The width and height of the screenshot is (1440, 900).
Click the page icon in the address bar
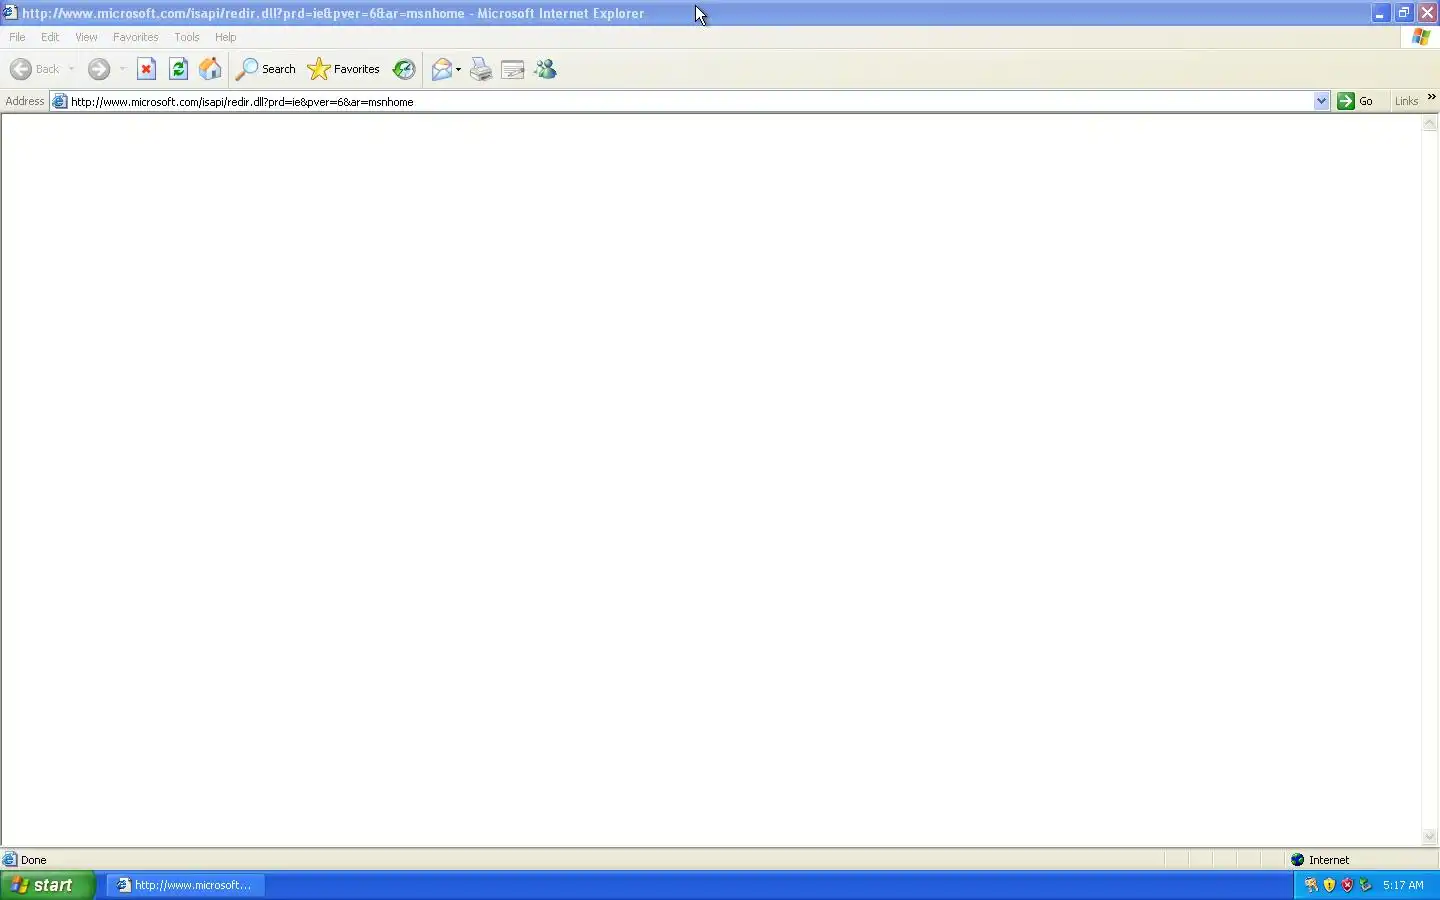pos(60,101)
